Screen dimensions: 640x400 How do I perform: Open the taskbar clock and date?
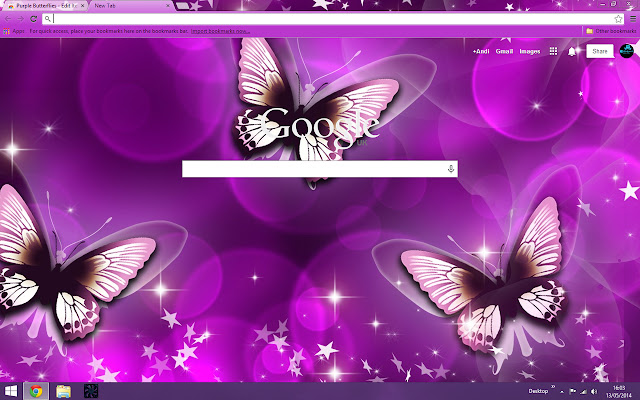[x=619, y=391]
